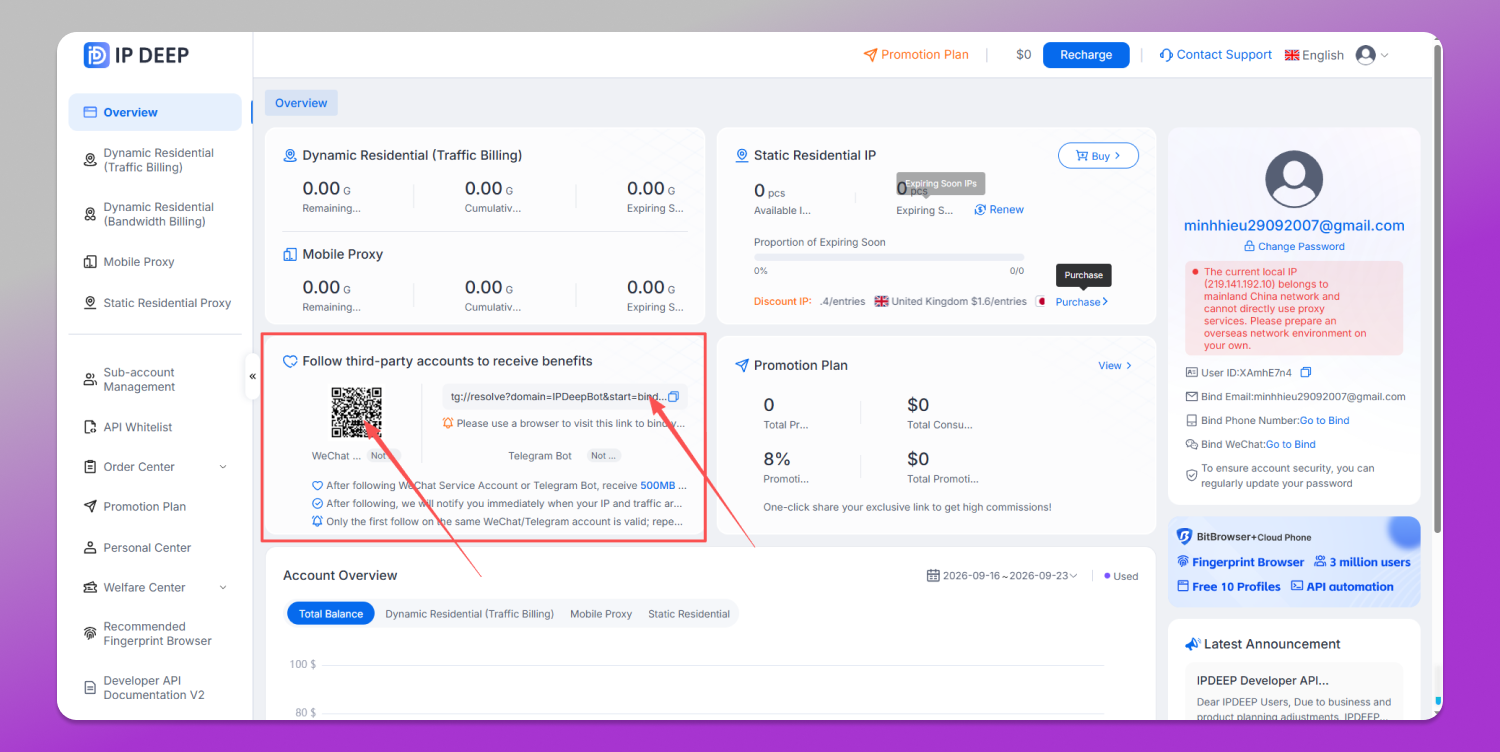This screenshot has width=1500, height=752.
Task: Open the user avatar dropdown
Action: pyautogui.click(x=1372, y=55)
